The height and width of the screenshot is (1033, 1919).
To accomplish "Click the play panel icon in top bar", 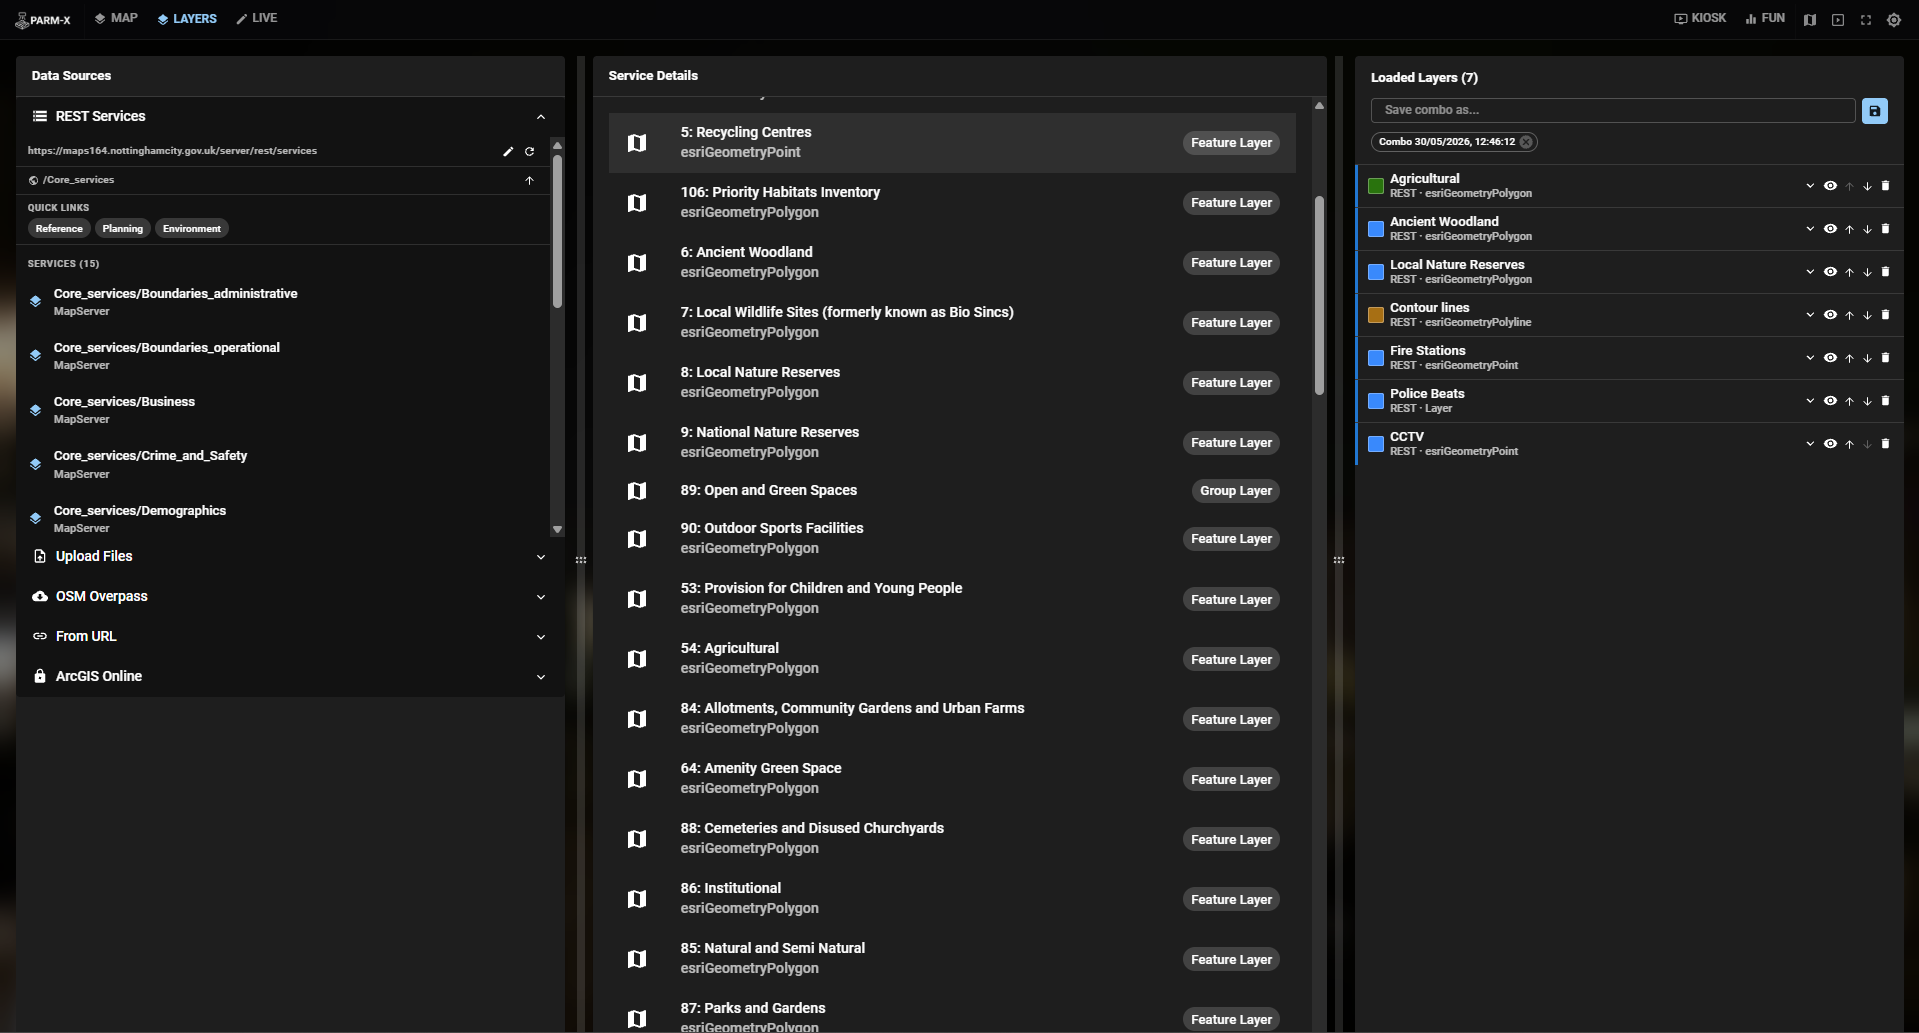I will (x=1838, y=20).
